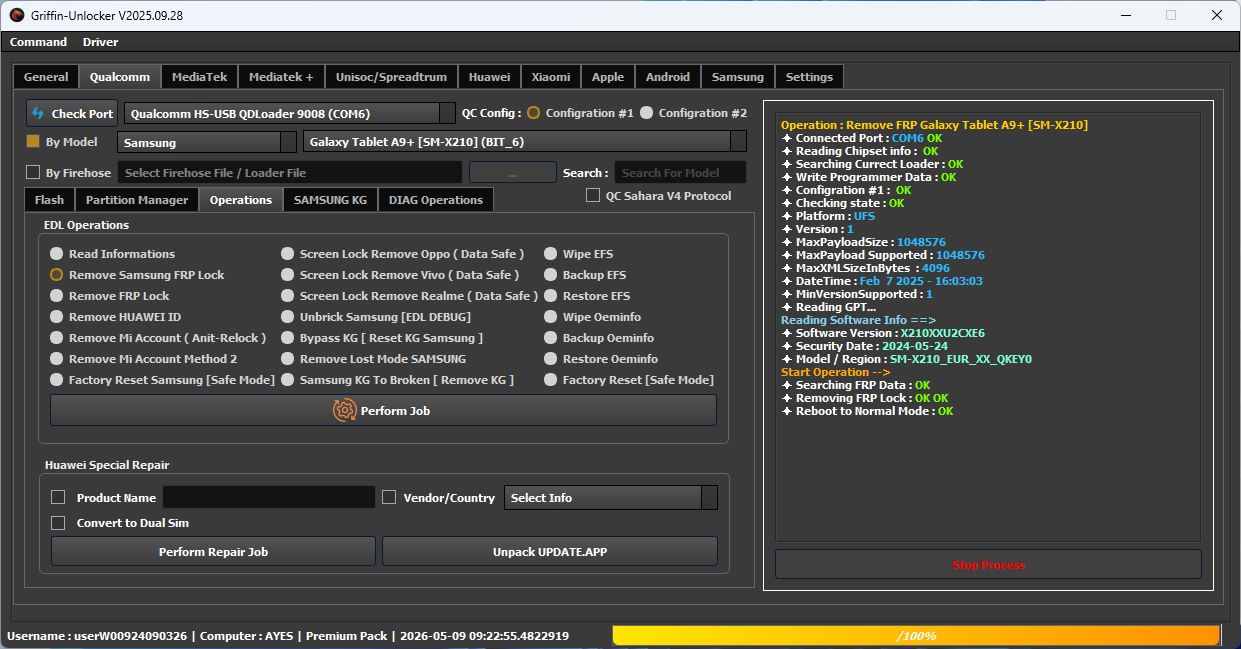1241x649 pixels.
Task: Expand the Galaxy Tablet A9+ model dropdown
Action: [x=525, y=142]
